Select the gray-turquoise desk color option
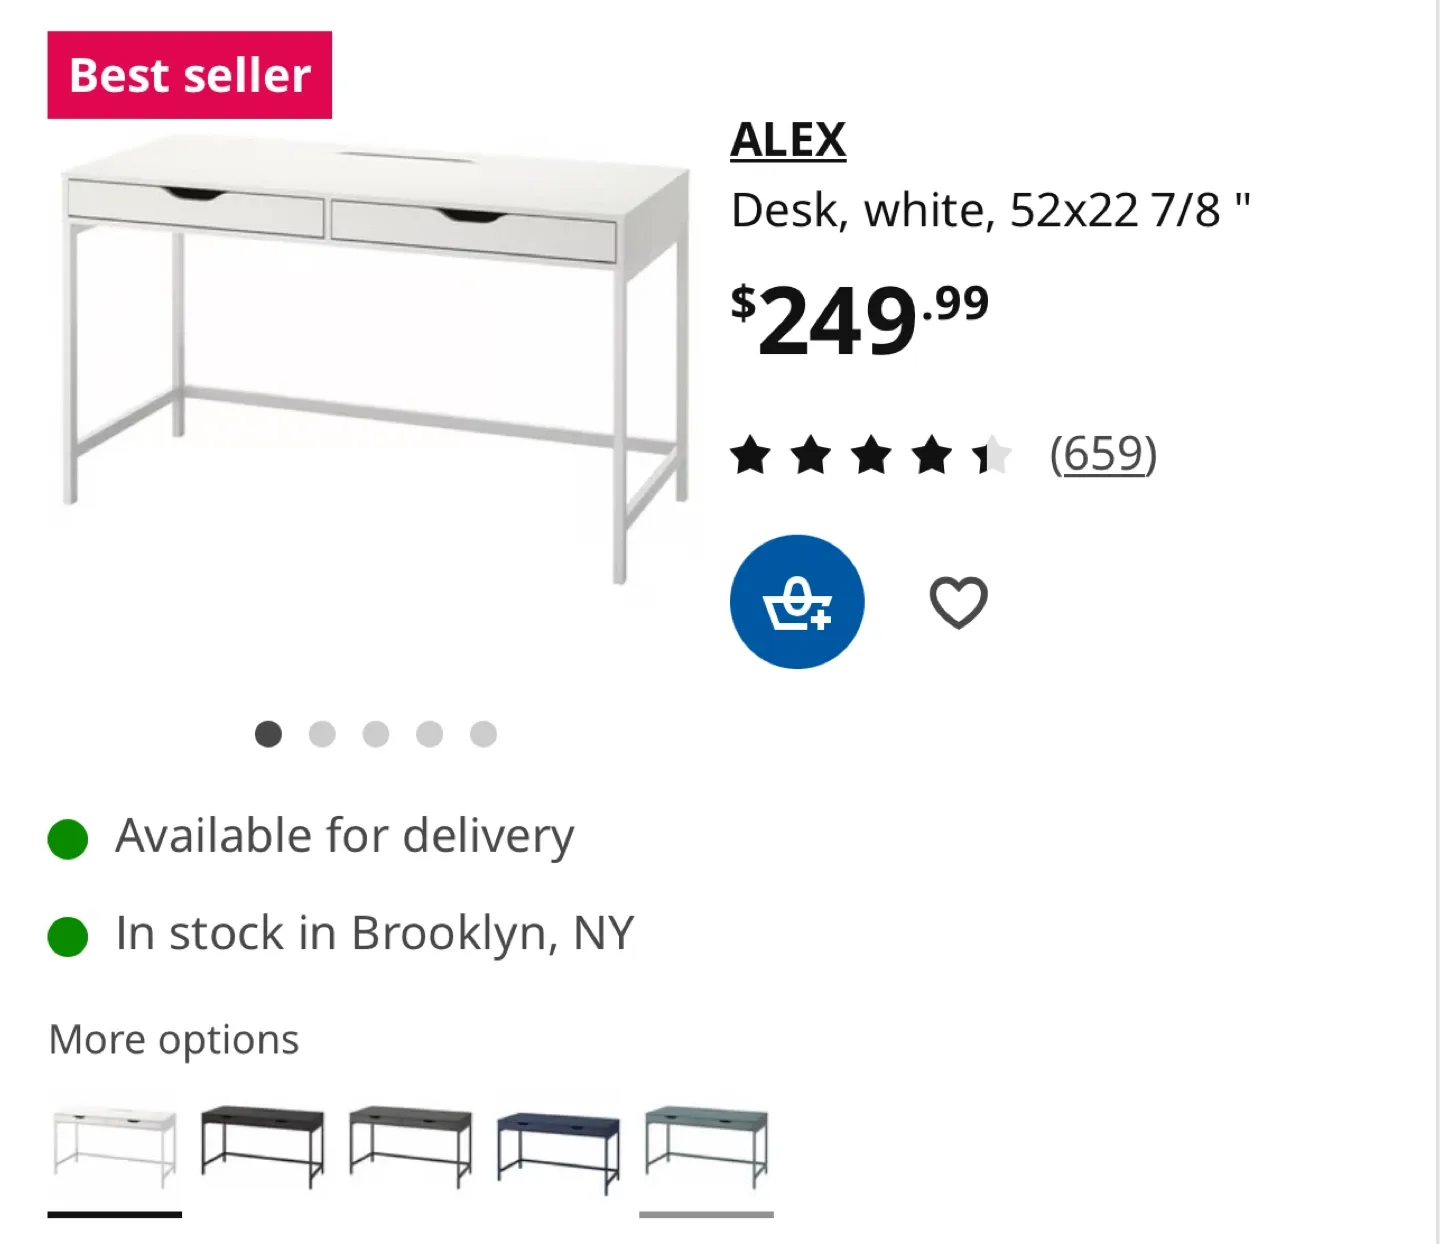This screenshot has height=1244, width=1440. point(706,1147)
